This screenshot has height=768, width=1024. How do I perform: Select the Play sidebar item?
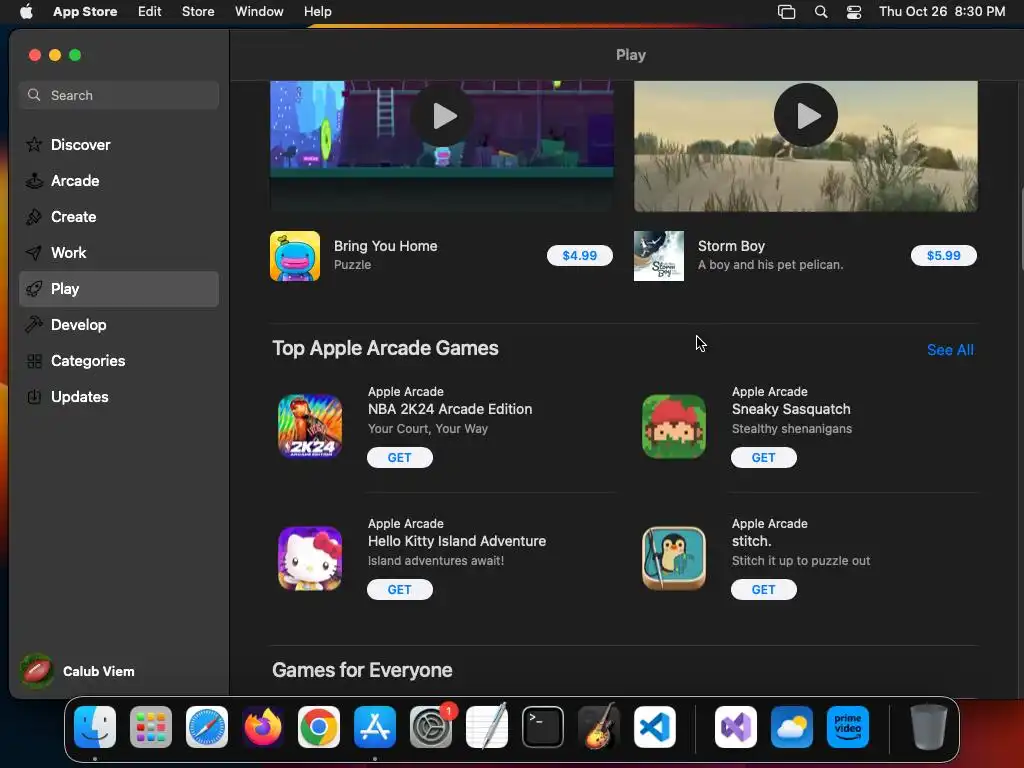tap(119, 289)
